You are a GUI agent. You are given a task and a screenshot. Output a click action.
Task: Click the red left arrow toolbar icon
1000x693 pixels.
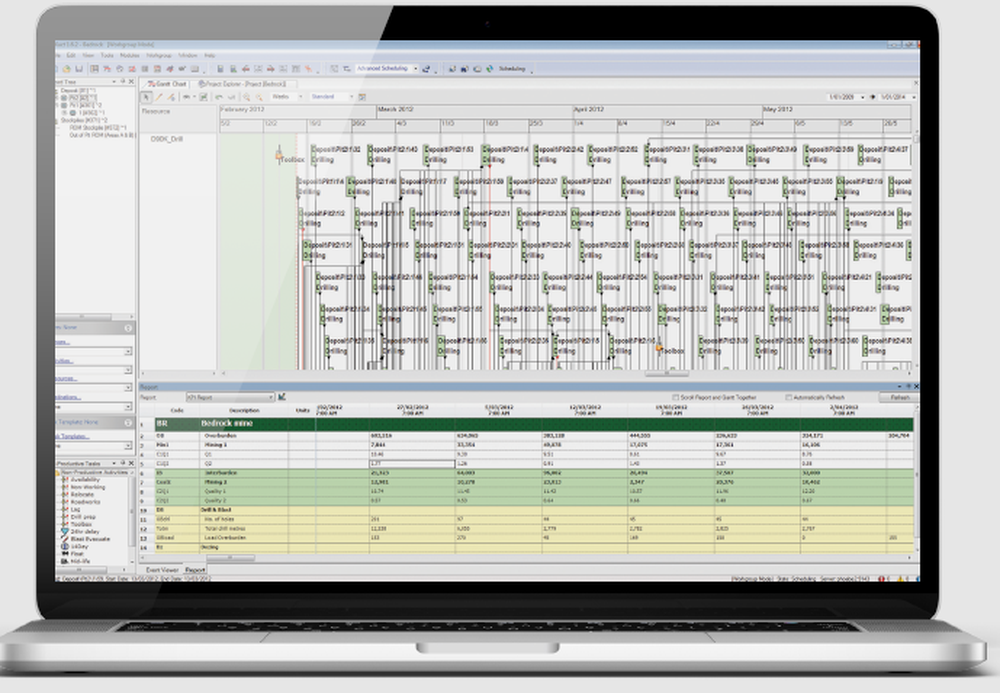246,69
